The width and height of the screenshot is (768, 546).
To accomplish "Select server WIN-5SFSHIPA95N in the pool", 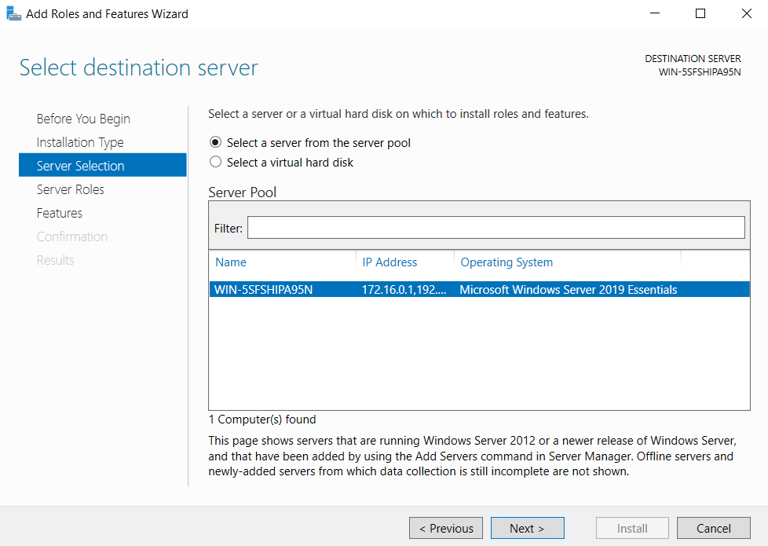I will pyautogui.click(x=264, y=290).
